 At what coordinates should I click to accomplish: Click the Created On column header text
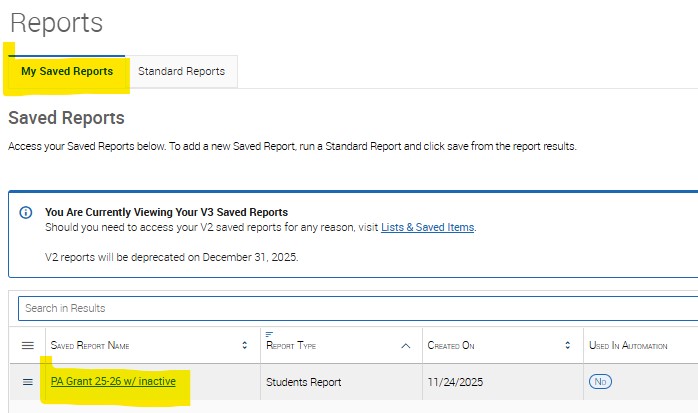[x=451, y=346]
